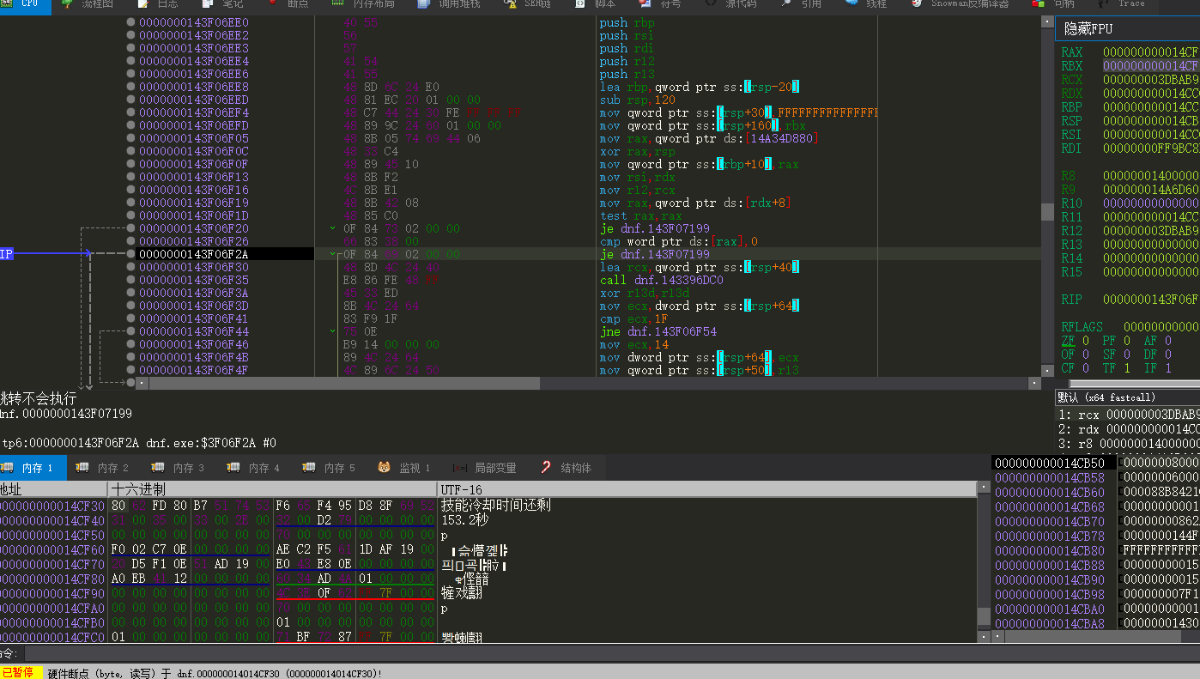Select the current RIP row 0000000143F06F2A
The width and height of the screenshot is (1200, 679).
[x=225, y=254]
